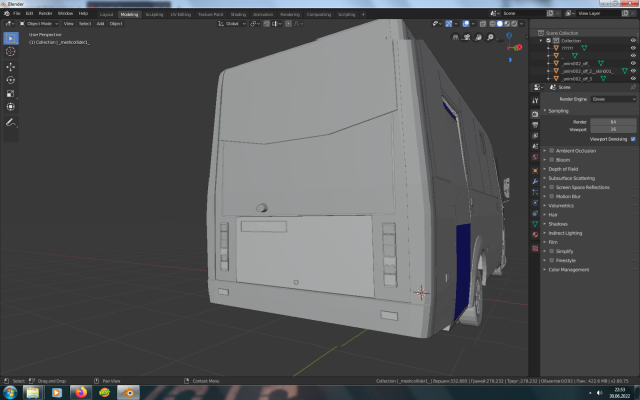Select the Annotate pencil tool
Viewport: 640px width, 400px height.
click(x=11, y=122)
